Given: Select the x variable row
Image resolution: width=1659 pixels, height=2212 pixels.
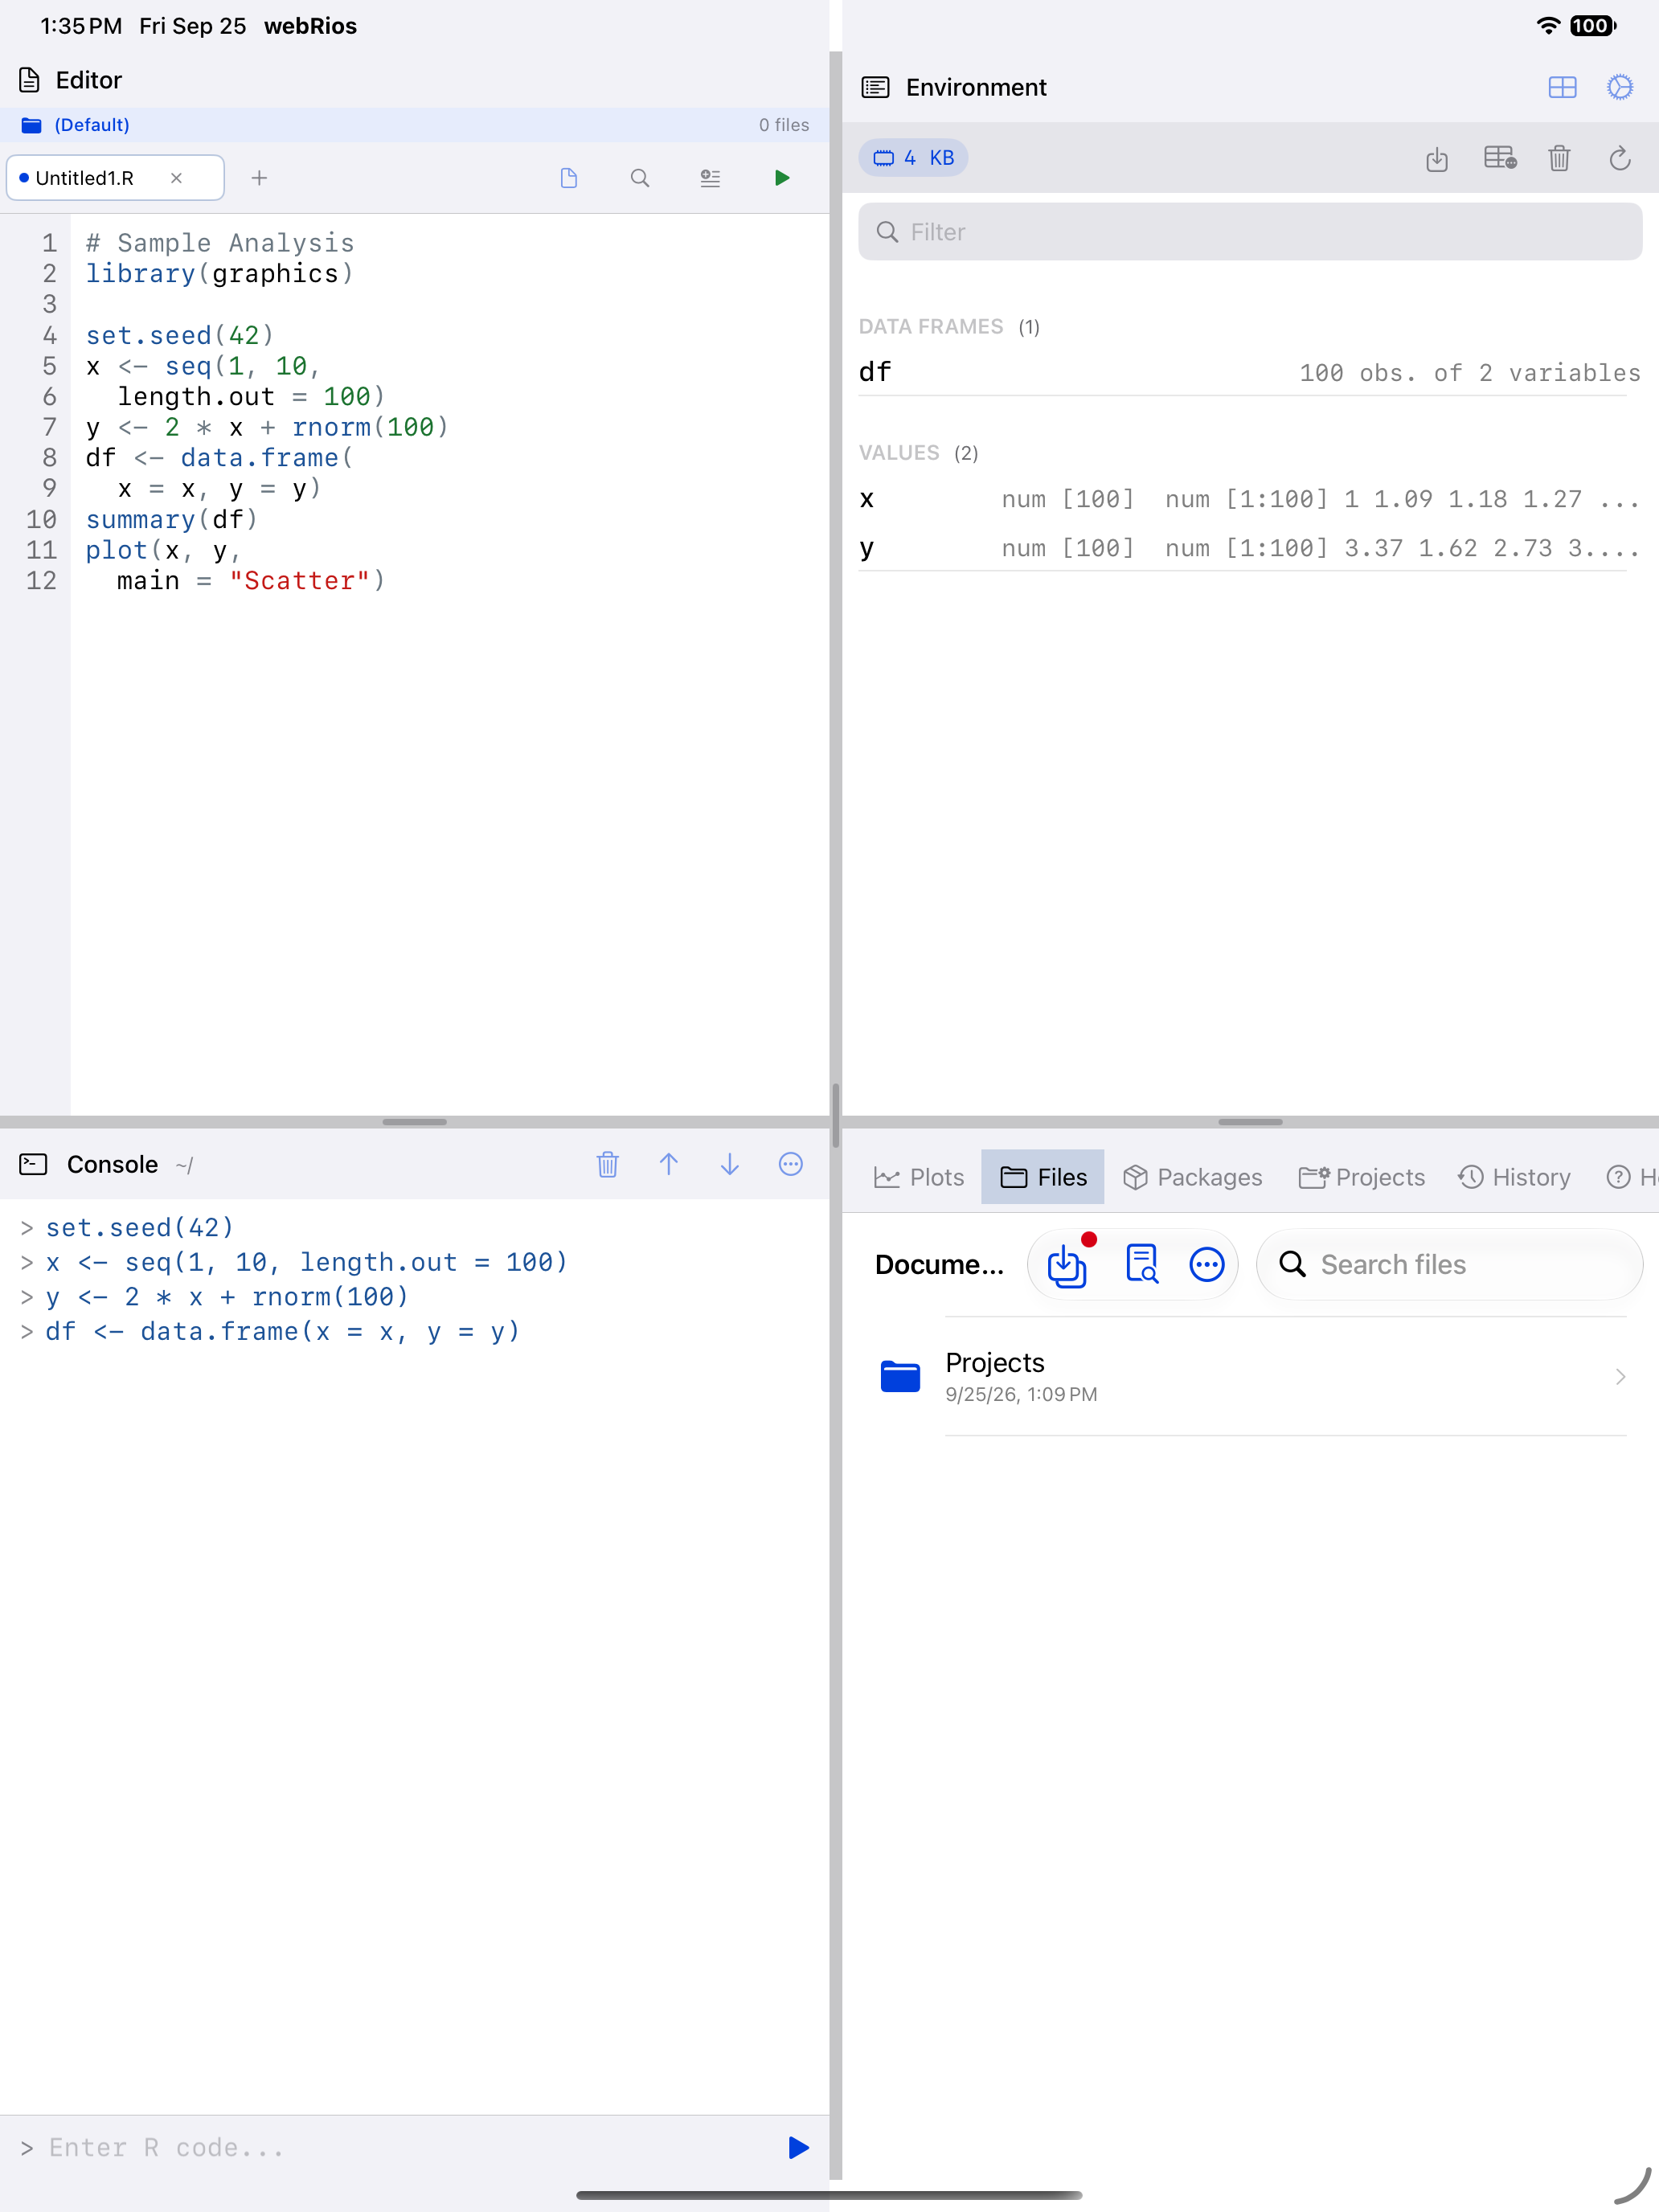Looking at the screenshot, I should (x=1250, y=499).
